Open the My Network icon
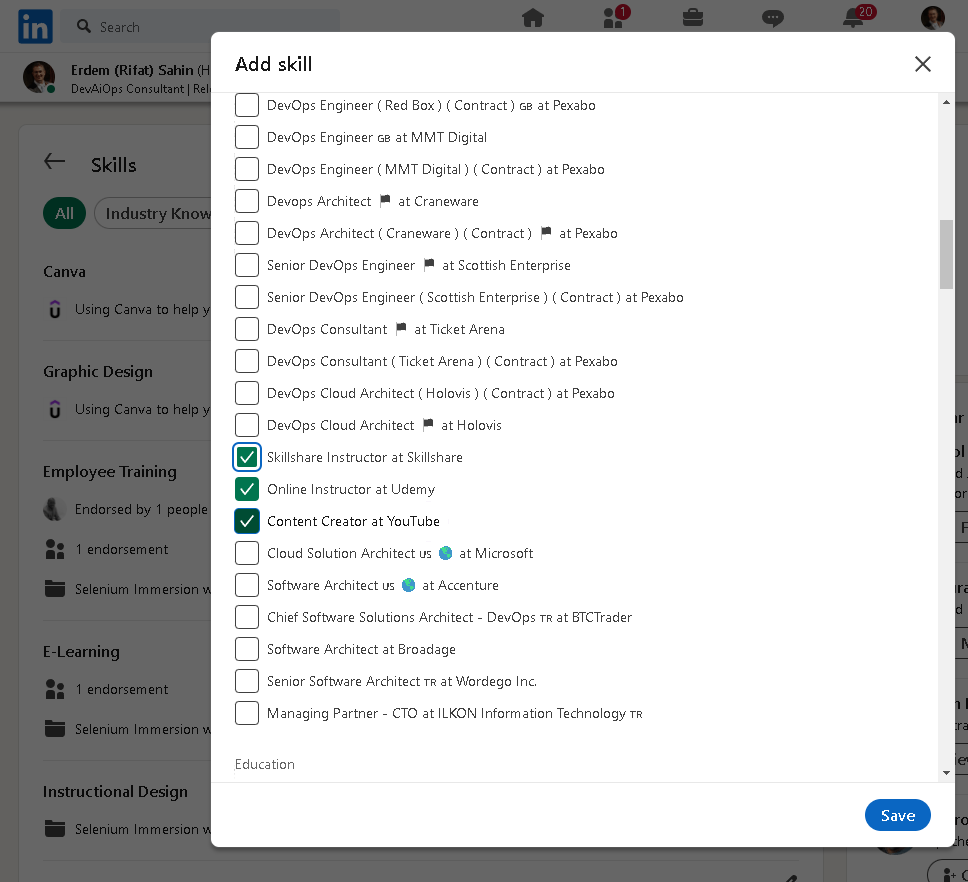 pos(614,17)
